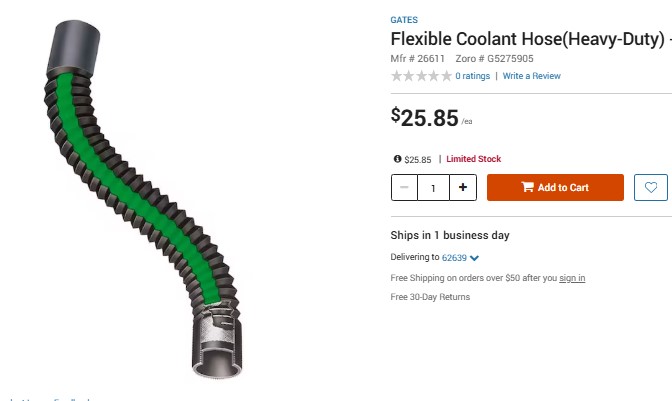This screenshot has width=672, height=401.
Task: Click Write a Review
Action: tap(531, 76)
